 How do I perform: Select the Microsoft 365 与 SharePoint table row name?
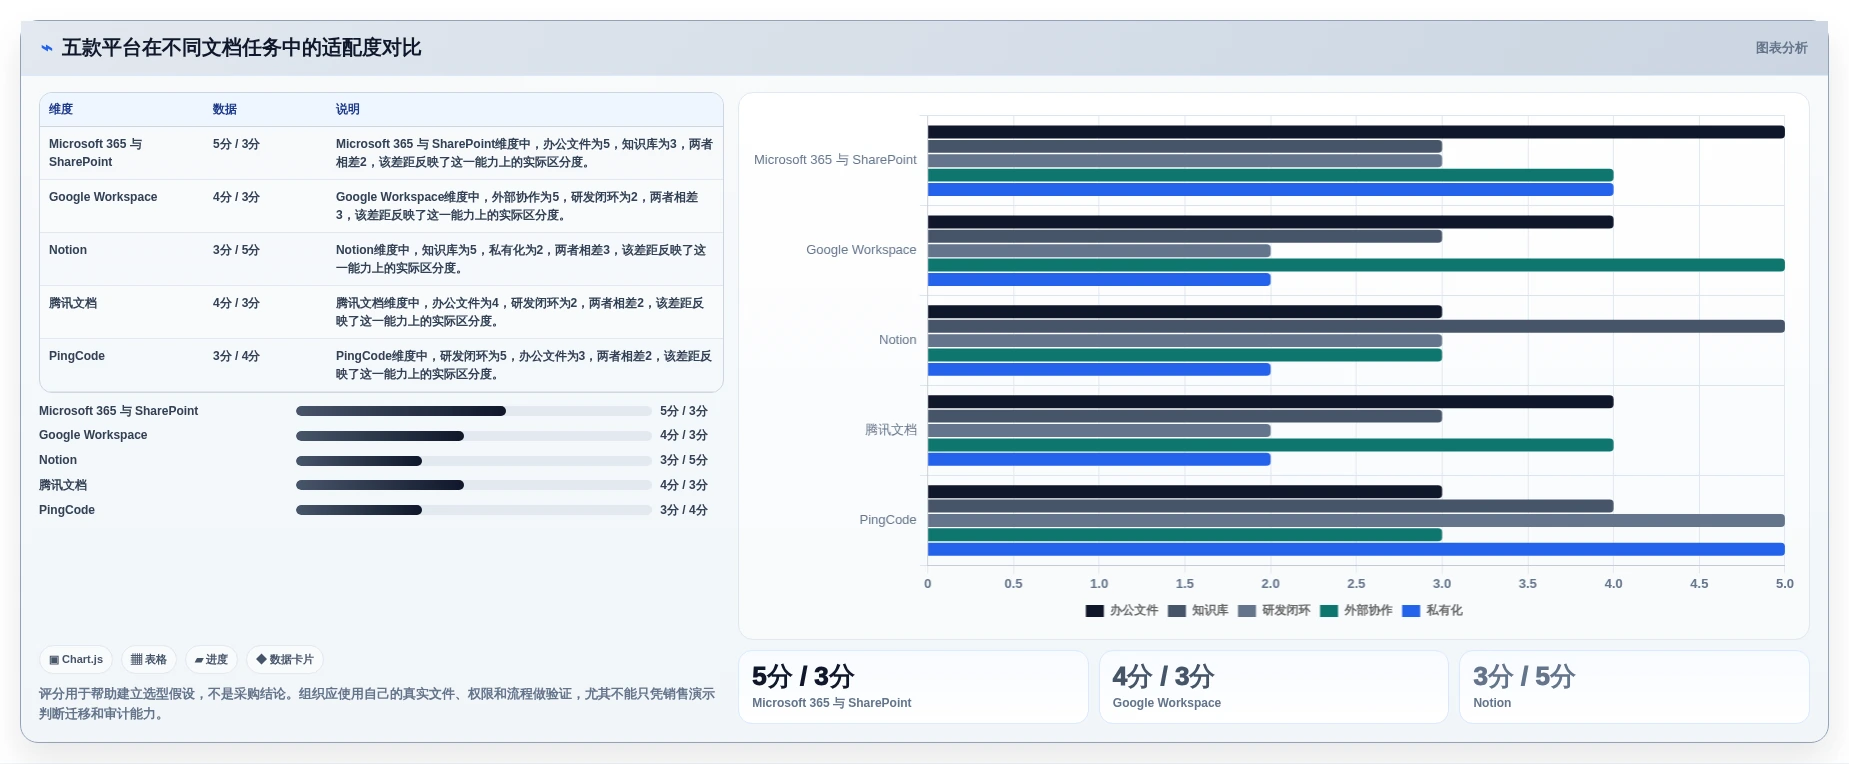[x=95, y=153]
